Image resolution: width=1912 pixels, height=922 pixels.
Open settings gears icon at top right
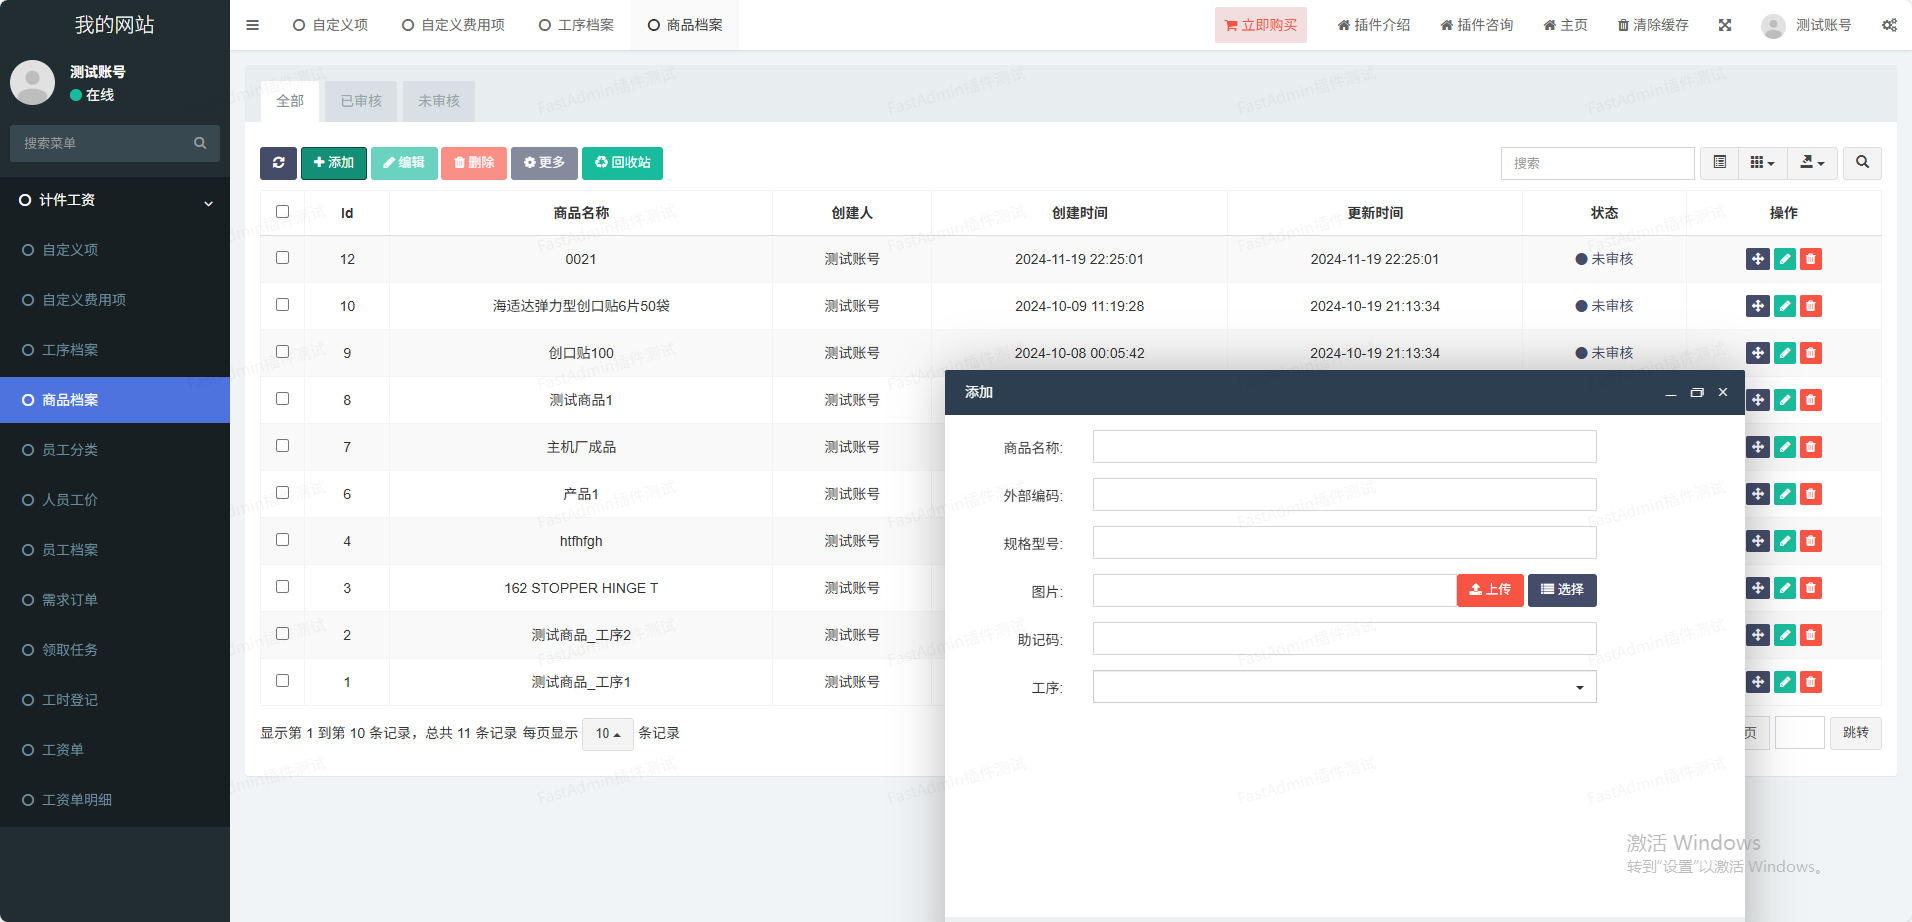[1888, 25]
